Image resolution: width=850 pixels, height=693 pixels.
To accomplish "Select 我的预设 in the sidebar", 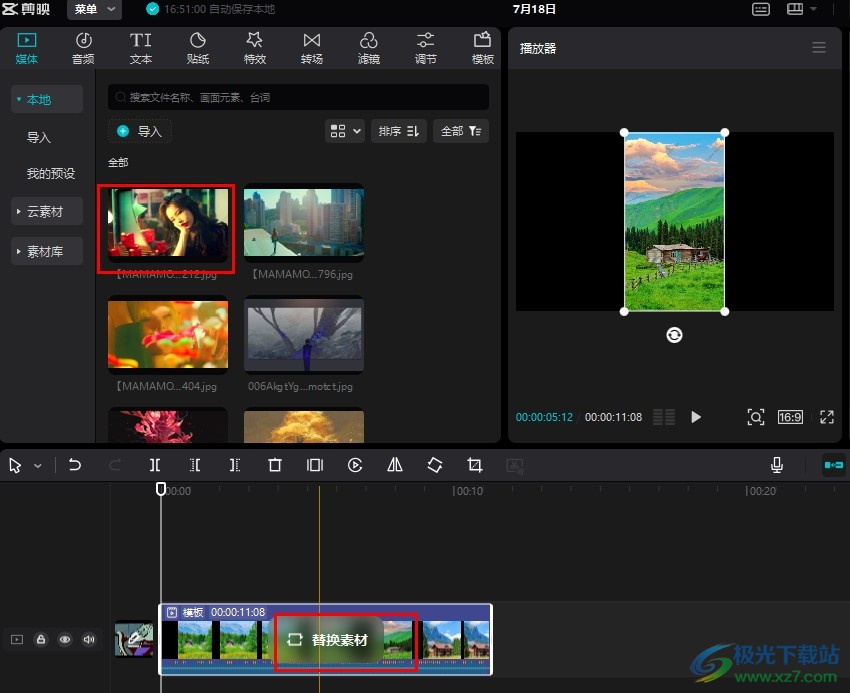I will coord(51,174).
